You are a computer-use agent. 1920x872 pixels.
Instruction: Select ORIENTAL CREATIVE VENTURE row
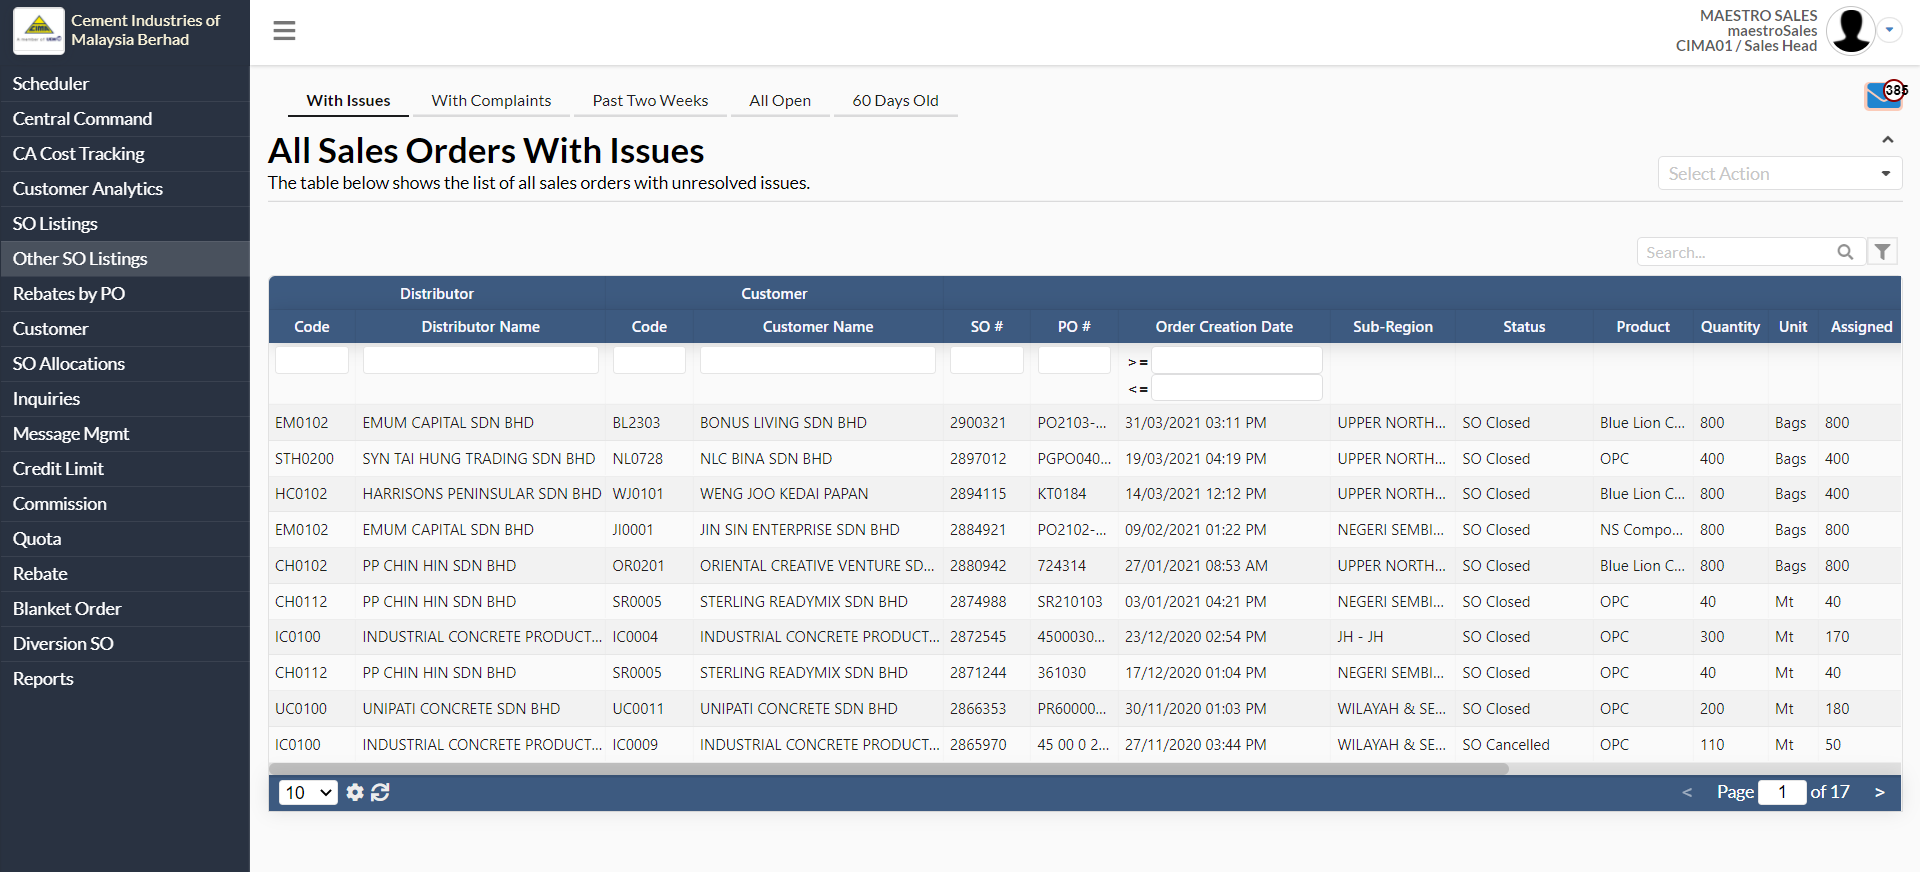coord(1085,566)
